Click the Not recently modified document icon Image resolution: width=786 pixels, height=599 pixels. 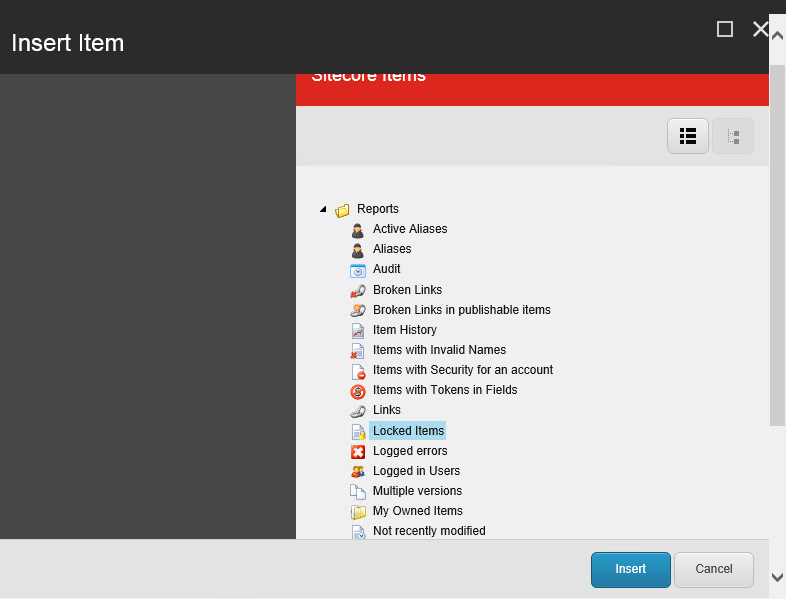point(358,531)
